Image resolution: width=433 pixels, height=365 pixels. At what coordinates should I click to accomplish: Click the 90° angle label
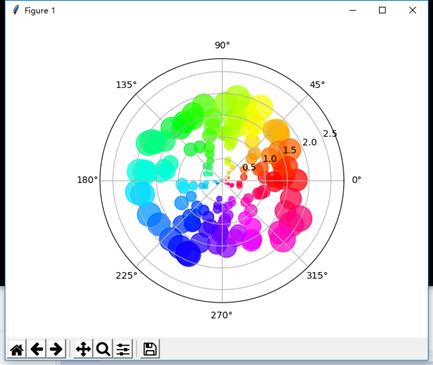tap(222, 45)
